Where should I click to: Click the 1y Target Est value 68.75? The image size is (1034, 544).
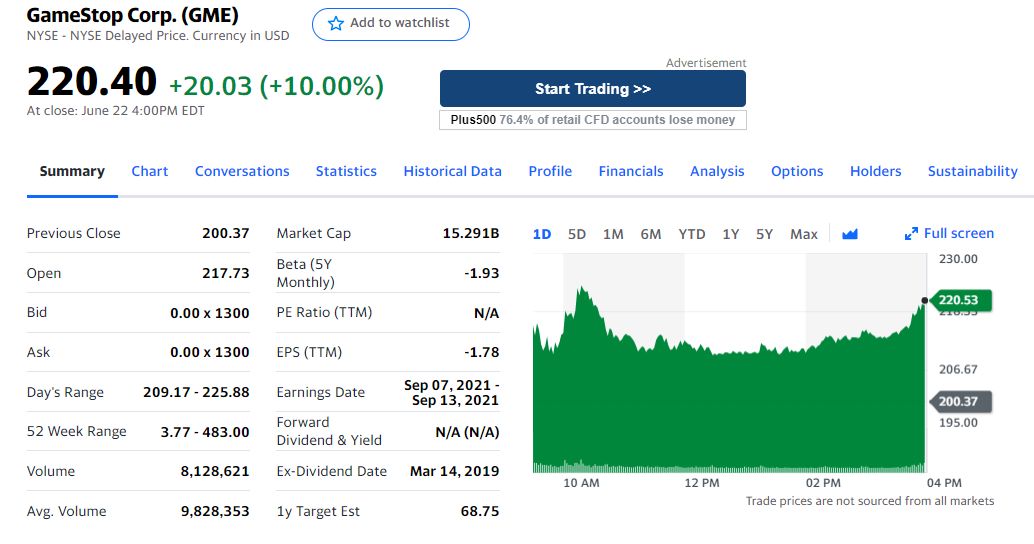480,511
